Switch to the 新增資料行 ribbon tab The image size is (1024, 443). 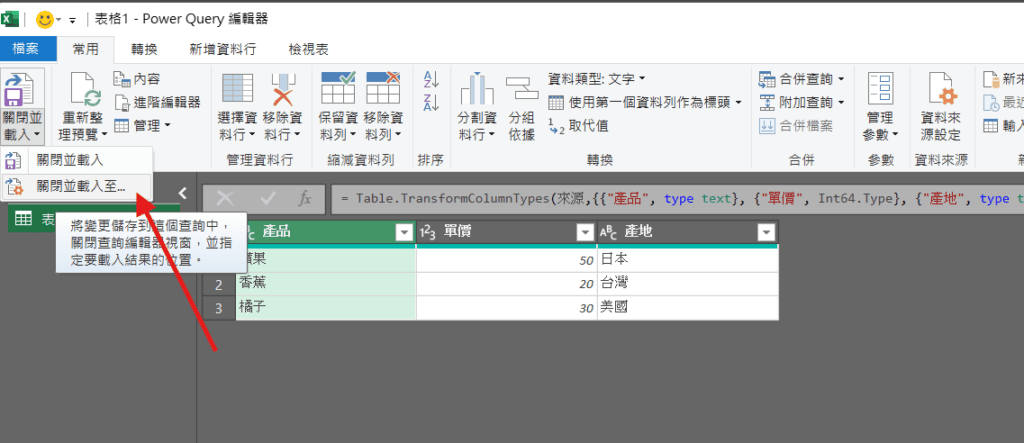(222, 48)
